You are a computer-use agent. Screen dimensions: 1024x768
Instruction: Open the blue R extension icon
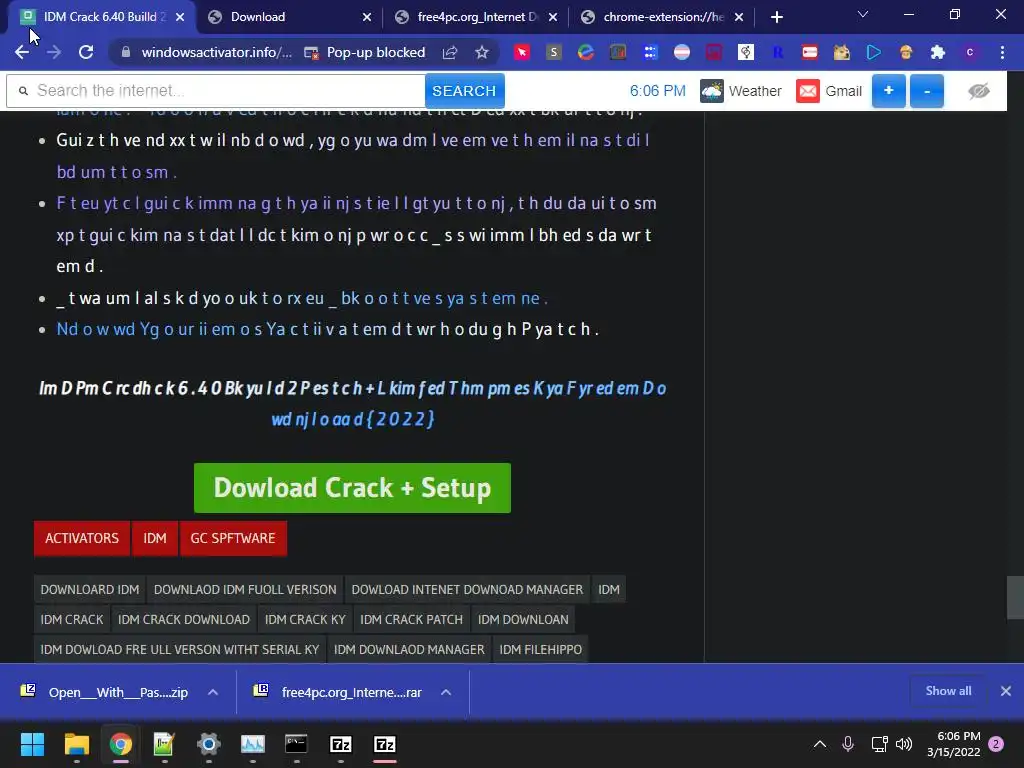[778, 52]
